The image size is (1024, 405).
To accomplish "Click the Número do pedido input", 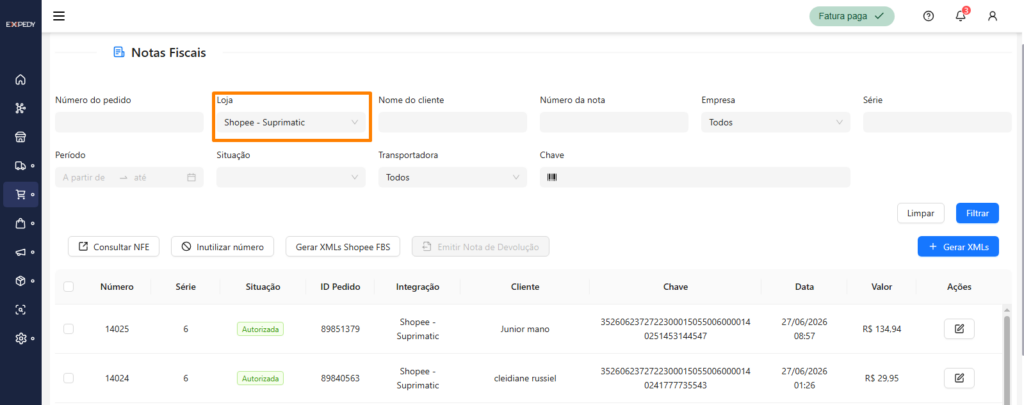I will click(129, 122).
